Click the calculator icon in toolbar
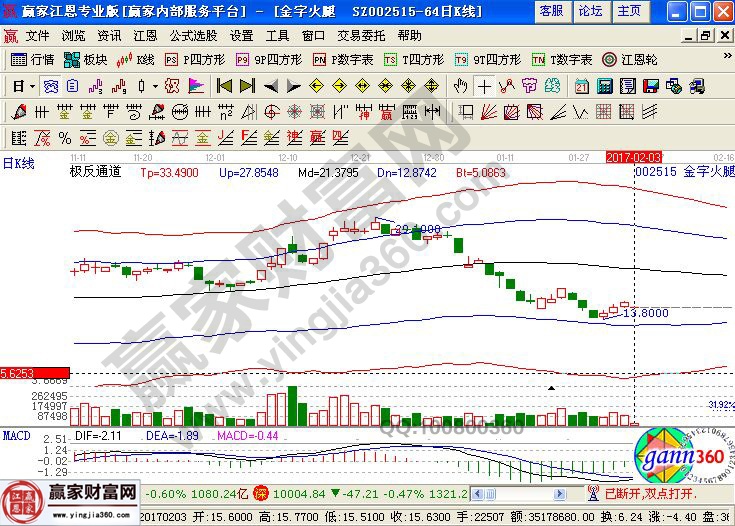This screenshot has width=735, height=526. point(606,86)
